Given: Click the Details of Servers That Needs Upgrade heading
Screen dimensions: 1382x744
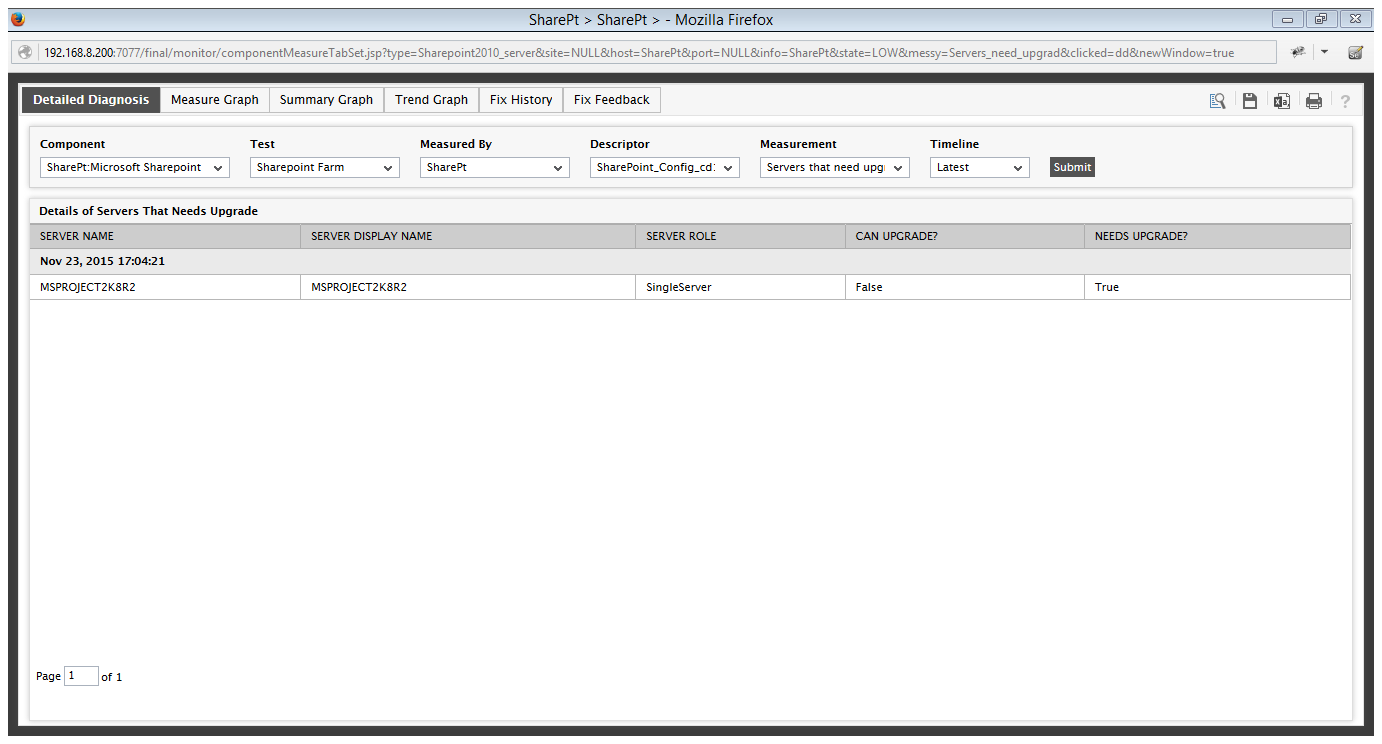Looking at the screenshot, I should [148, 211].
